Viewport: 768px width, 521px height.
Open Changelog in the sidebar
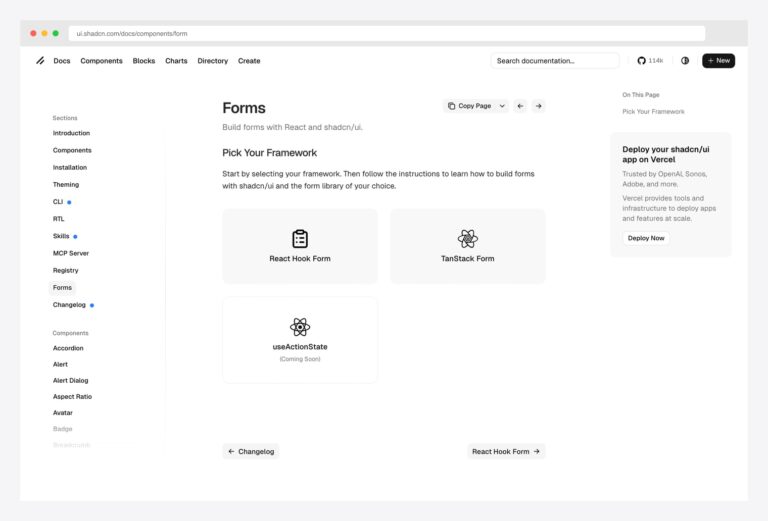[x=69, y=305]
